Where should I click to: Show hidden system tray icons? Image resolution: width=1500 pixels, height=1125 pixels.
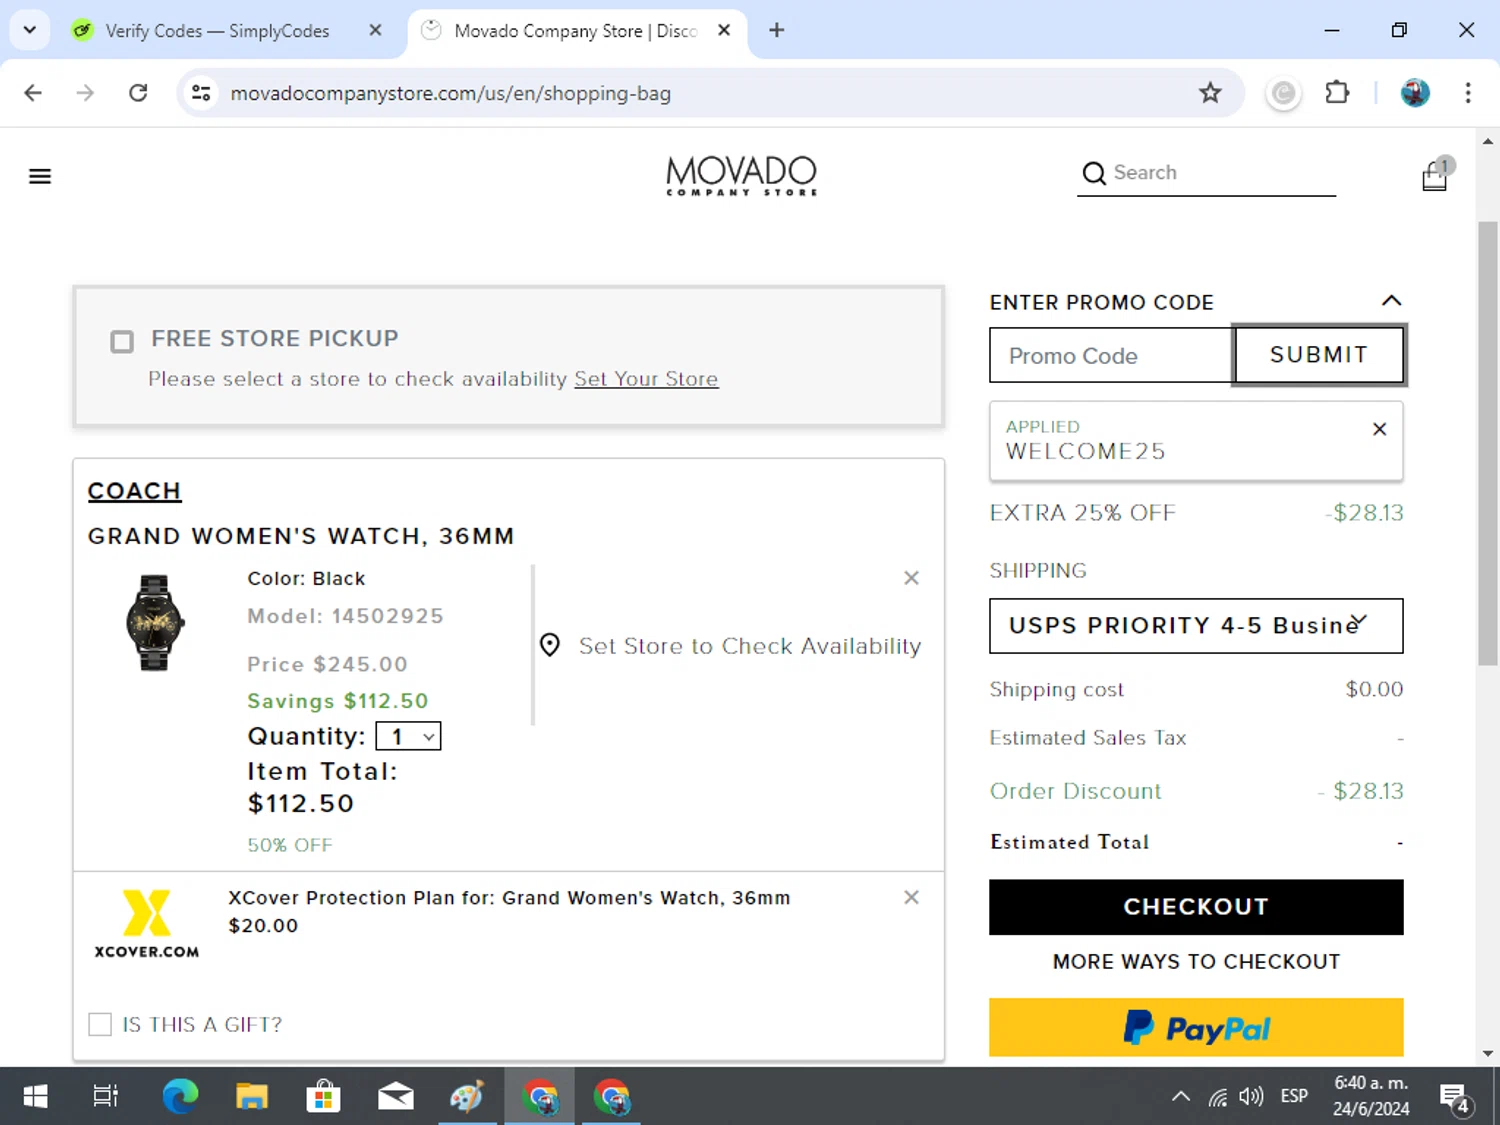(x=1181, y=1096)
